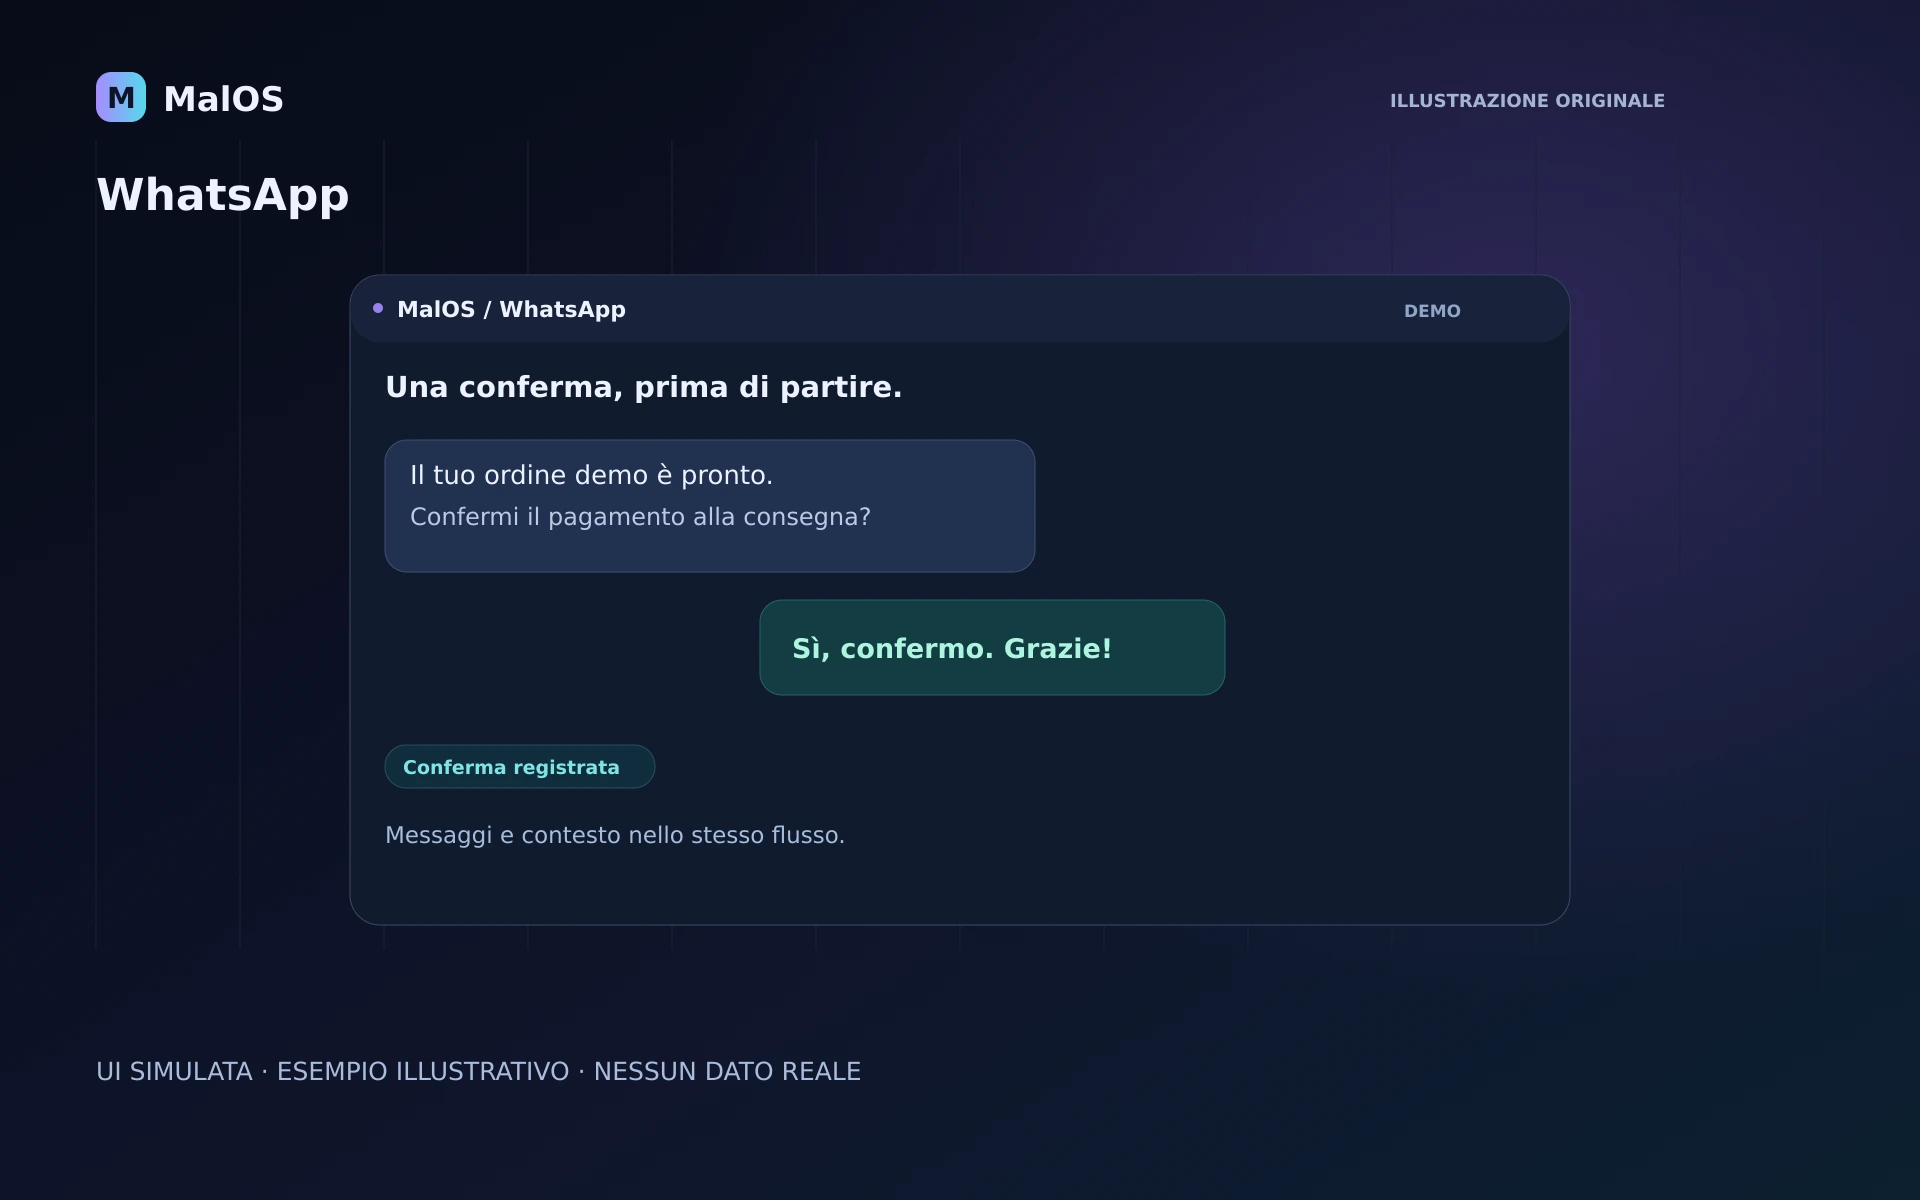
Task: Click 'Messaggi e contesto nello stesso flusso.' text
Action: tap(615, 835)
